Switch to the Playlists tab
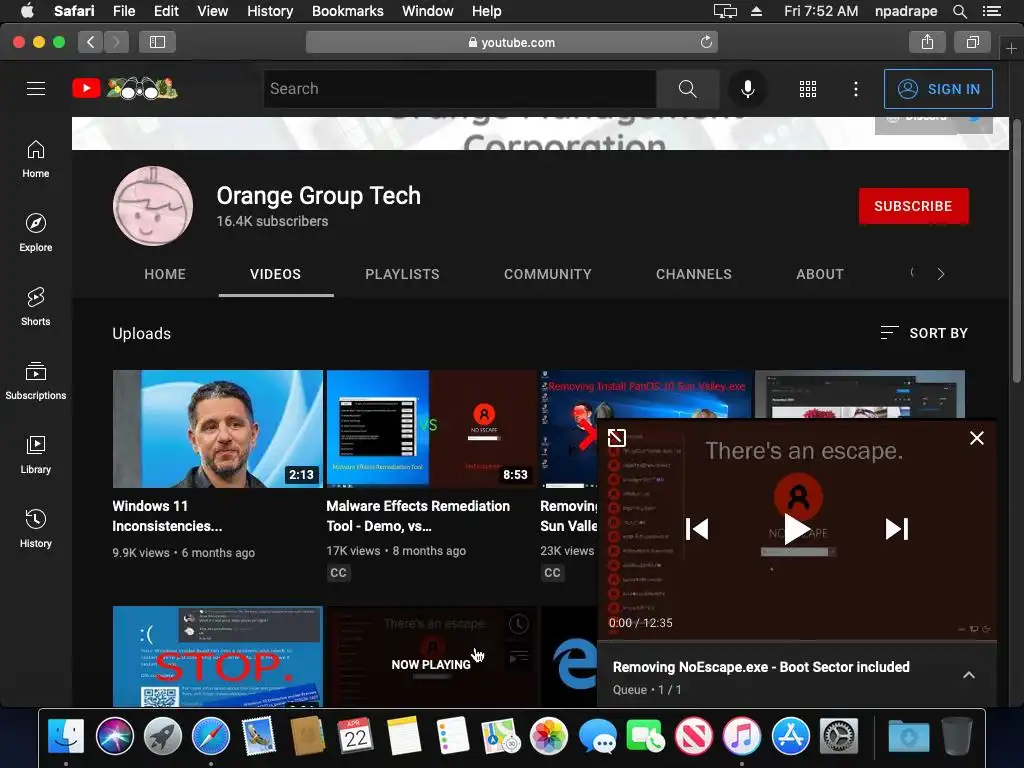1024x768 pixels. pyautogui.click(x=402, y=274)
